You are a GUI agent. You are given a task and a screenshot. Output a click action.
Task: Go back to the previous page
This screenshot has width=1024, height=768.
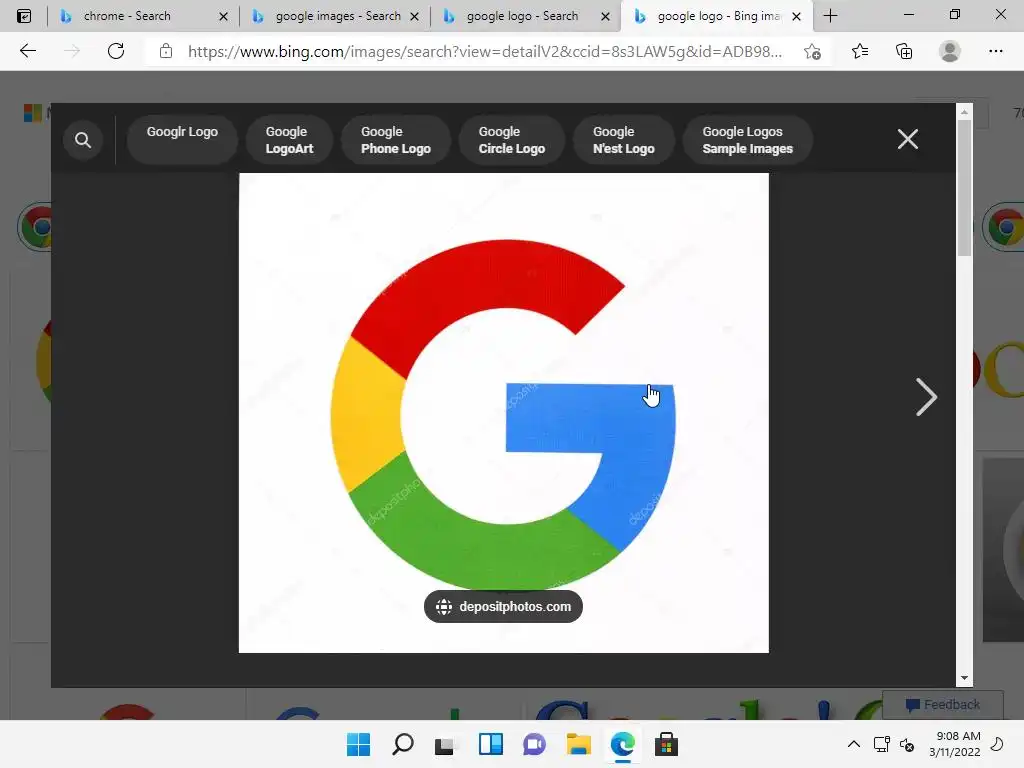[27, 51]
